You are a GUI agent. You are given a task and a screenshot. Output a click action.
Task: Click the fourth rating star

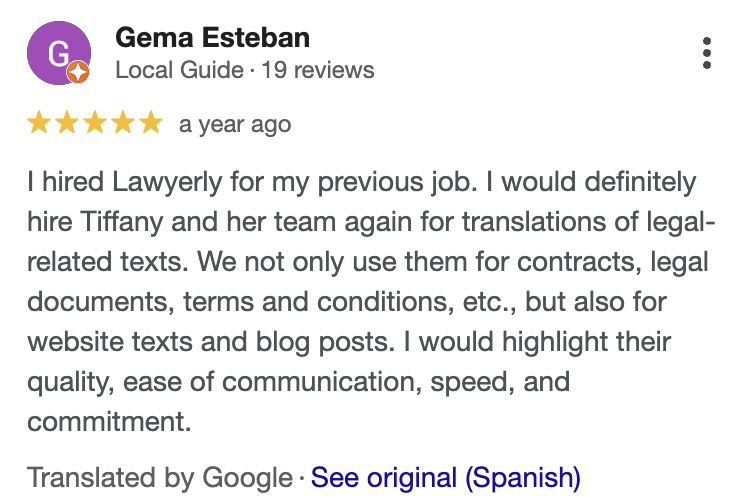(x=122, y=123)
